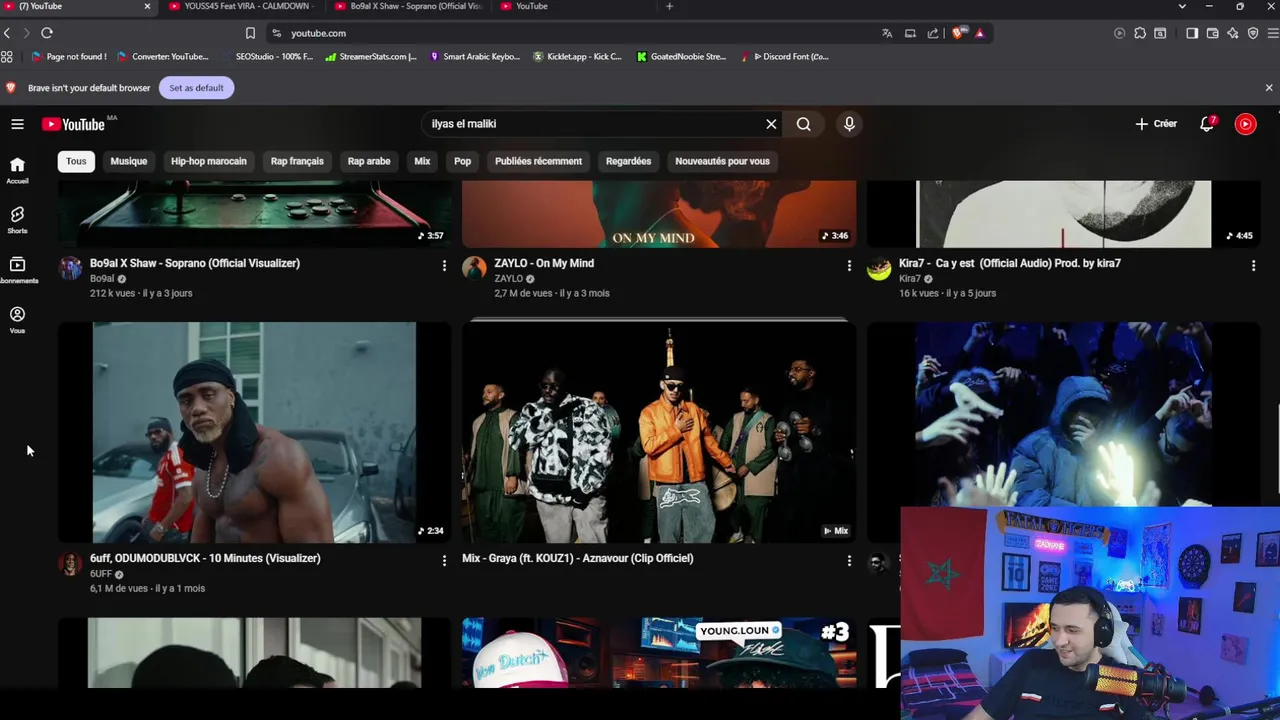Open Converter: YouTube bookmark

[163, 57]
